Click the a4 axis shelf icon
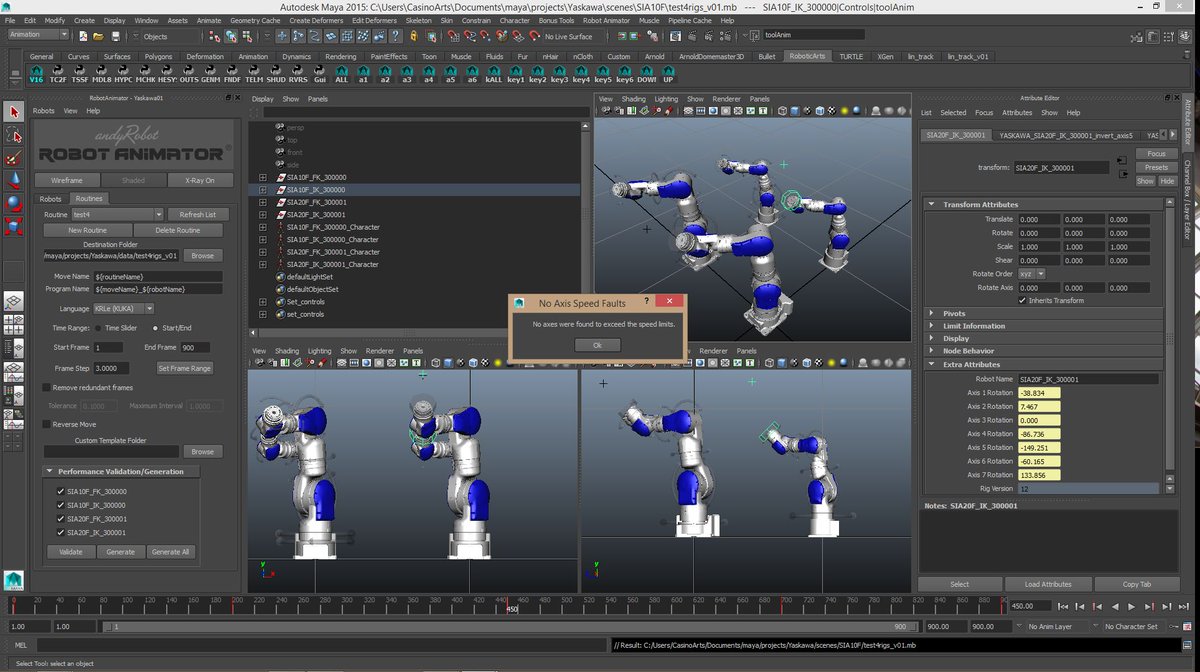The width and height of the screenshot is (1200, 672). tap(429, 74)
